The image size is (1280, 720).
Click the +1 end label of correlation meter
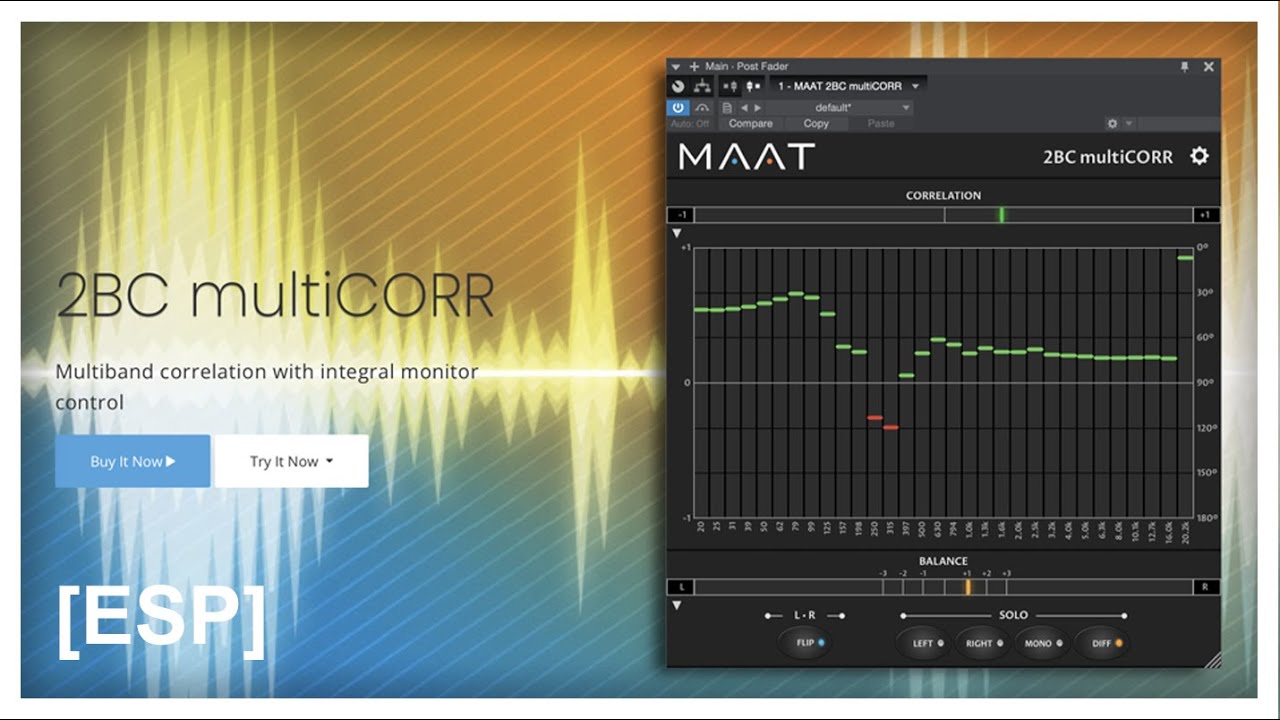point(1206,215)
